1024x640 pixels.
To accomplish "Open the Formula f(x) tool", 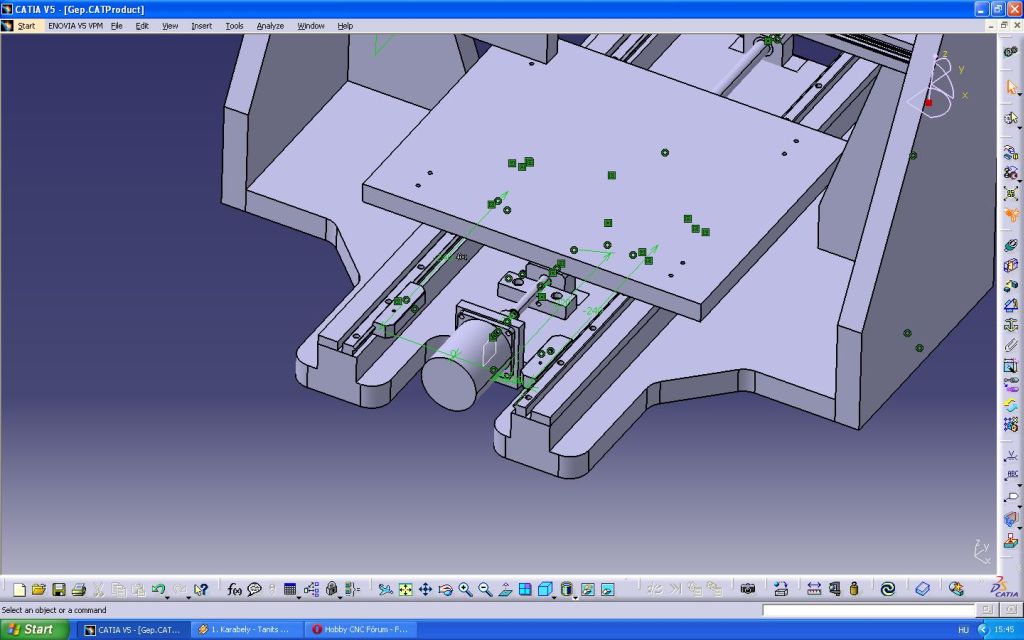I will pyautogui.click(x=235, y=590).
